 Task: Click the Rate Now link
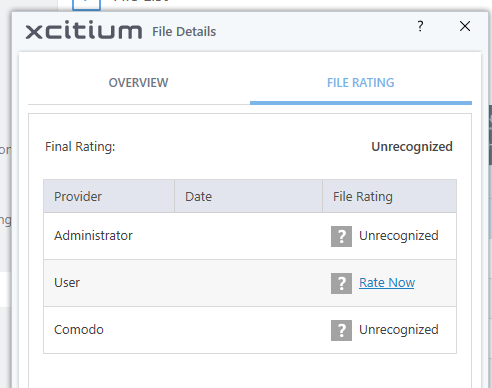(x=387, y=283)
